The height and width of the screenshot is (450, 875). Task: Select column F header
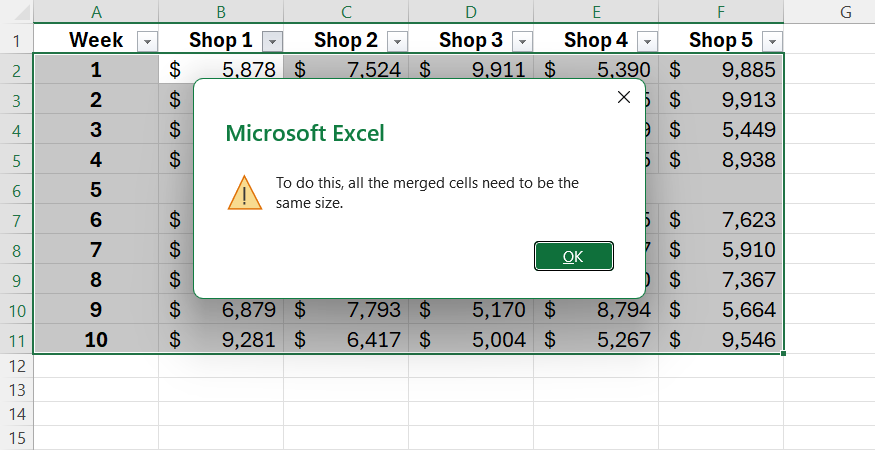click(721, 12)
